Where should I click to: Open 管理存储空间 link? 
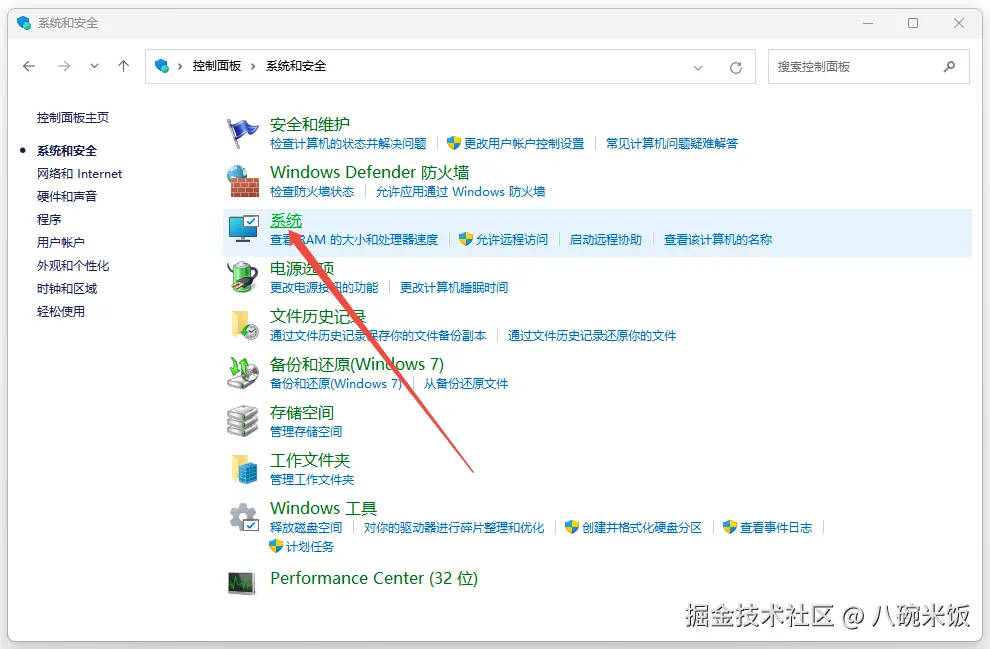306,431
